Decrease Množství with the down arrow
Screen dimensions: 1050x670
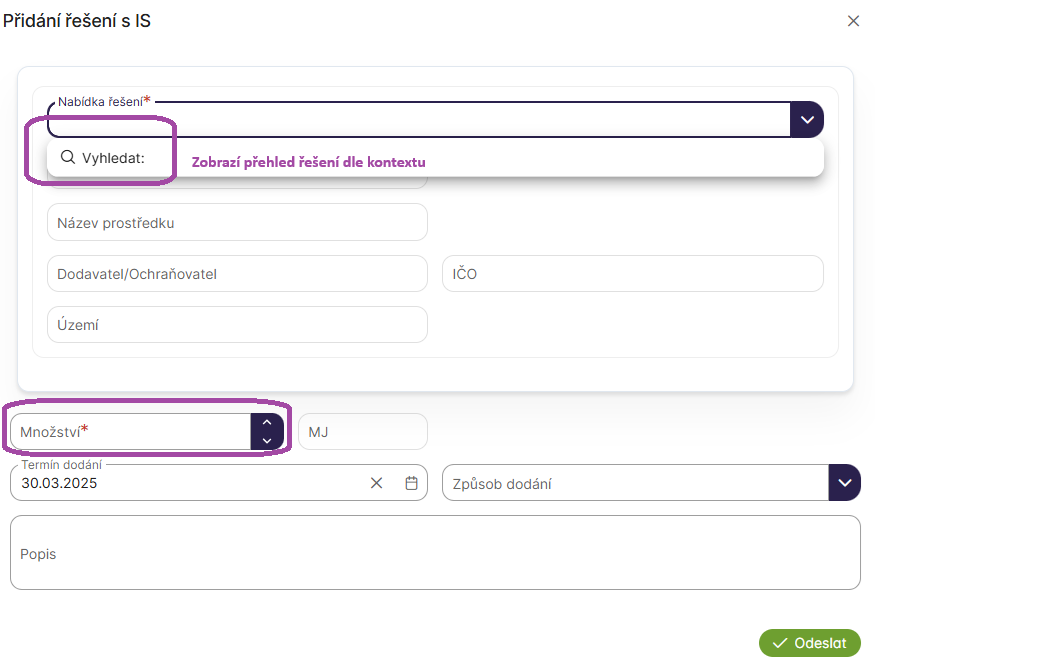tap(267, 441)
